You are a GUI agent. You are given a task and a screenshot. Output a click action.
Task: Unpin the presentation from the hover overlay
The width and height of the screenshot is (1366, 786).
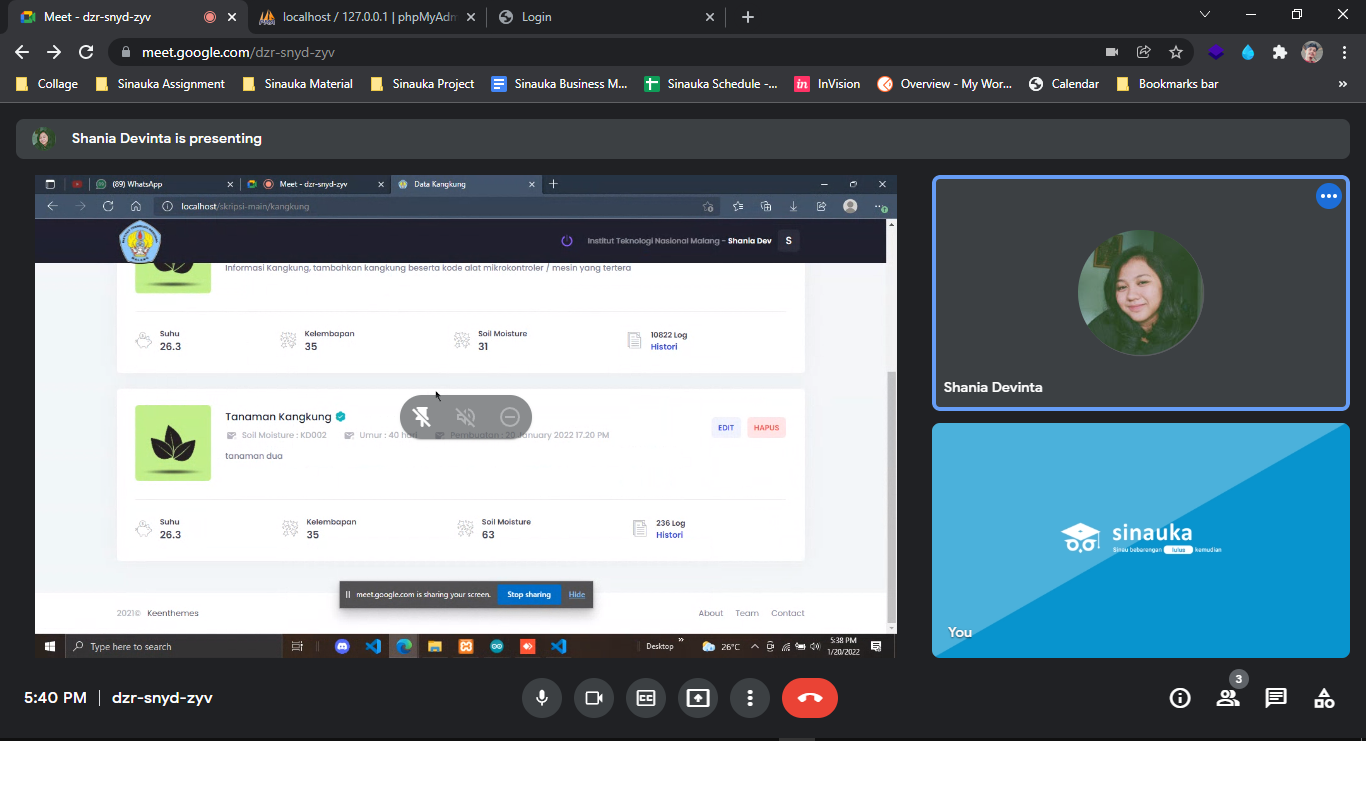point(422,417)
